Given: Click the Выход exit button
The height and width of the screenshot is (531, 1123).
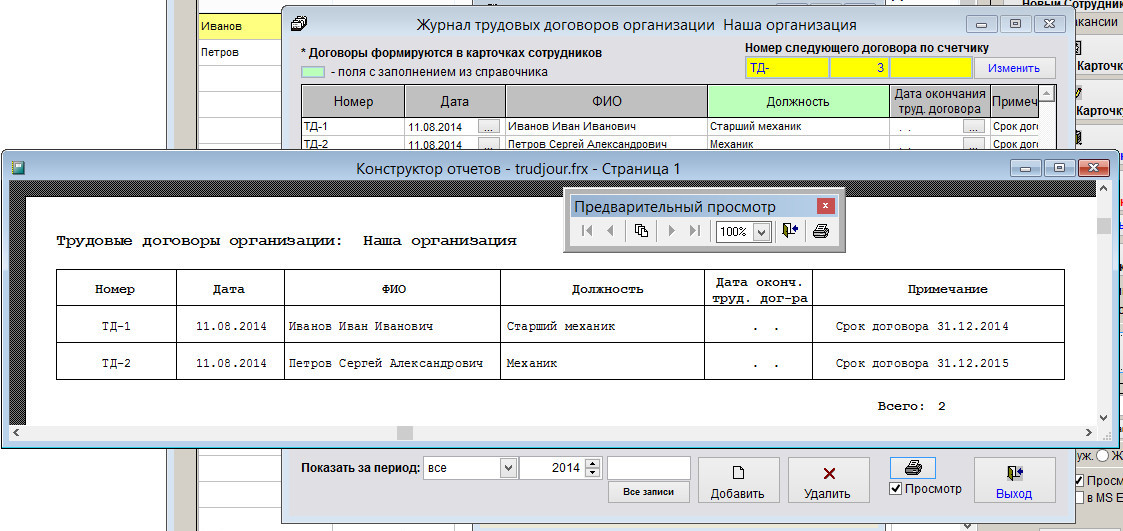Looking at the screenshot, I should pyautogui.click(x=1013, y=480).
